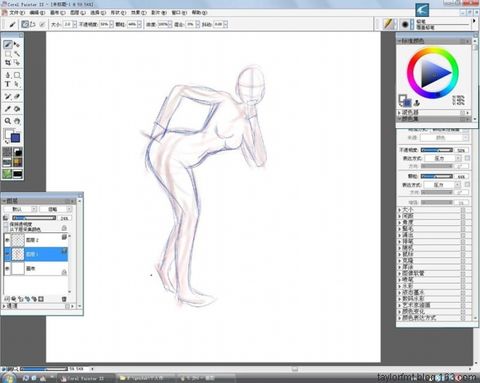
Task: Select the Layer Adjuster tool
Action: (x=17, y=45)
